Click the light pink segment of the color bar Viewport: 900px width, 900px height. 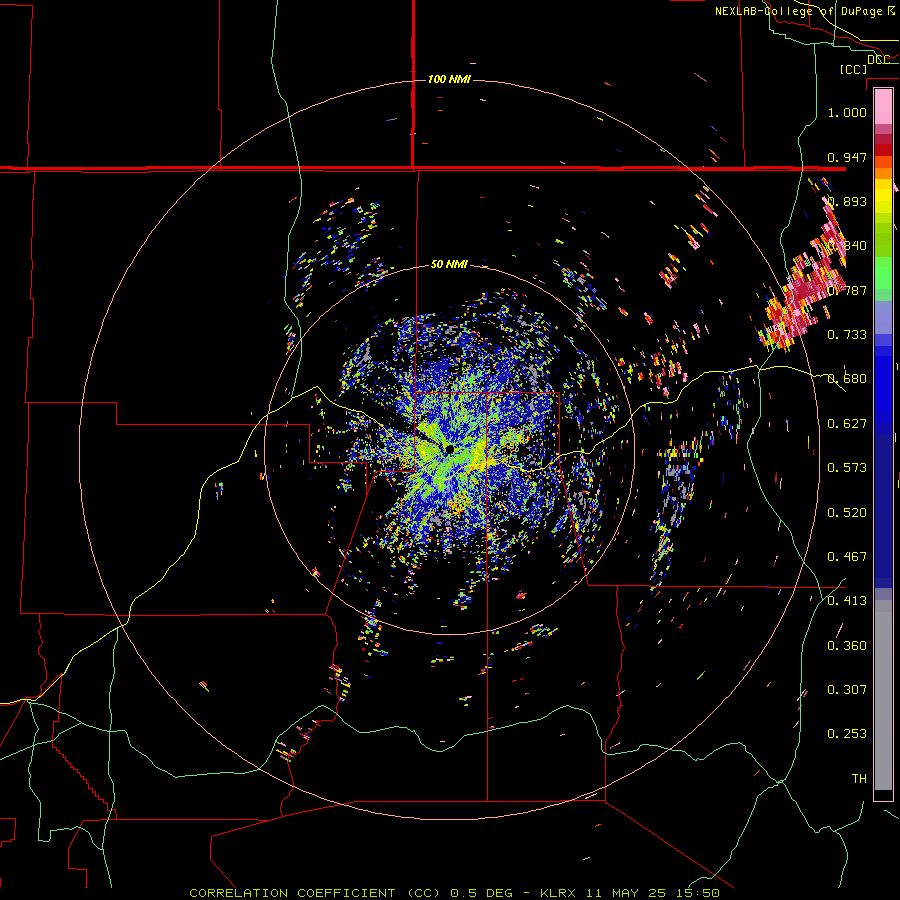coord(883,106)
